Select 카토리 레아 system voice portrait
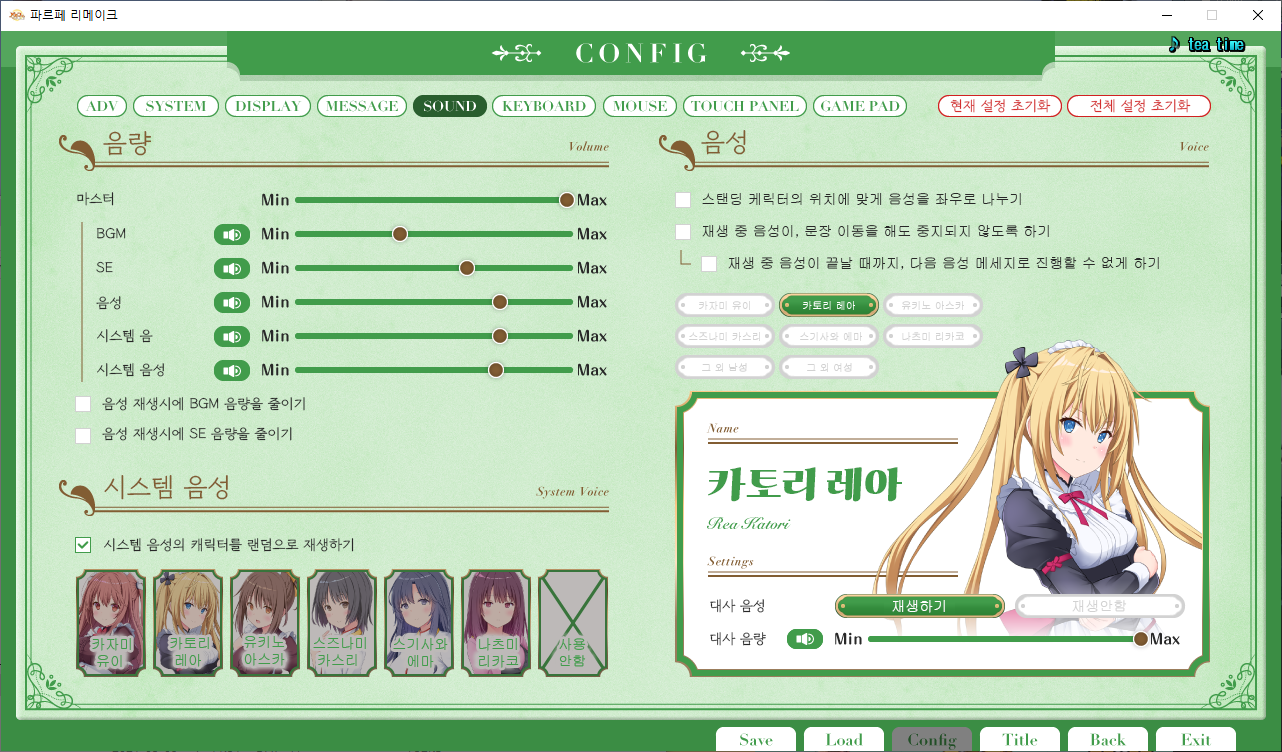Viewport: 1282px width, 752px height. 188,622
